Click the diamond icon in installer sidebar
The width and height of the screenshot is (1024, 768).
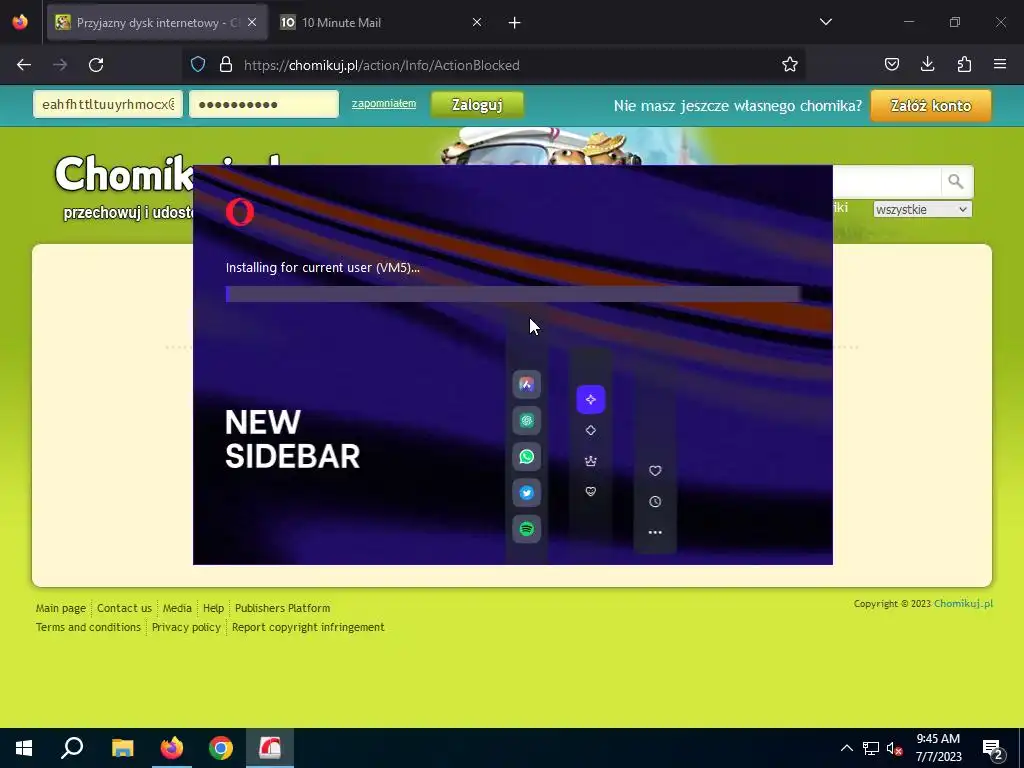(x=590, y=430)
